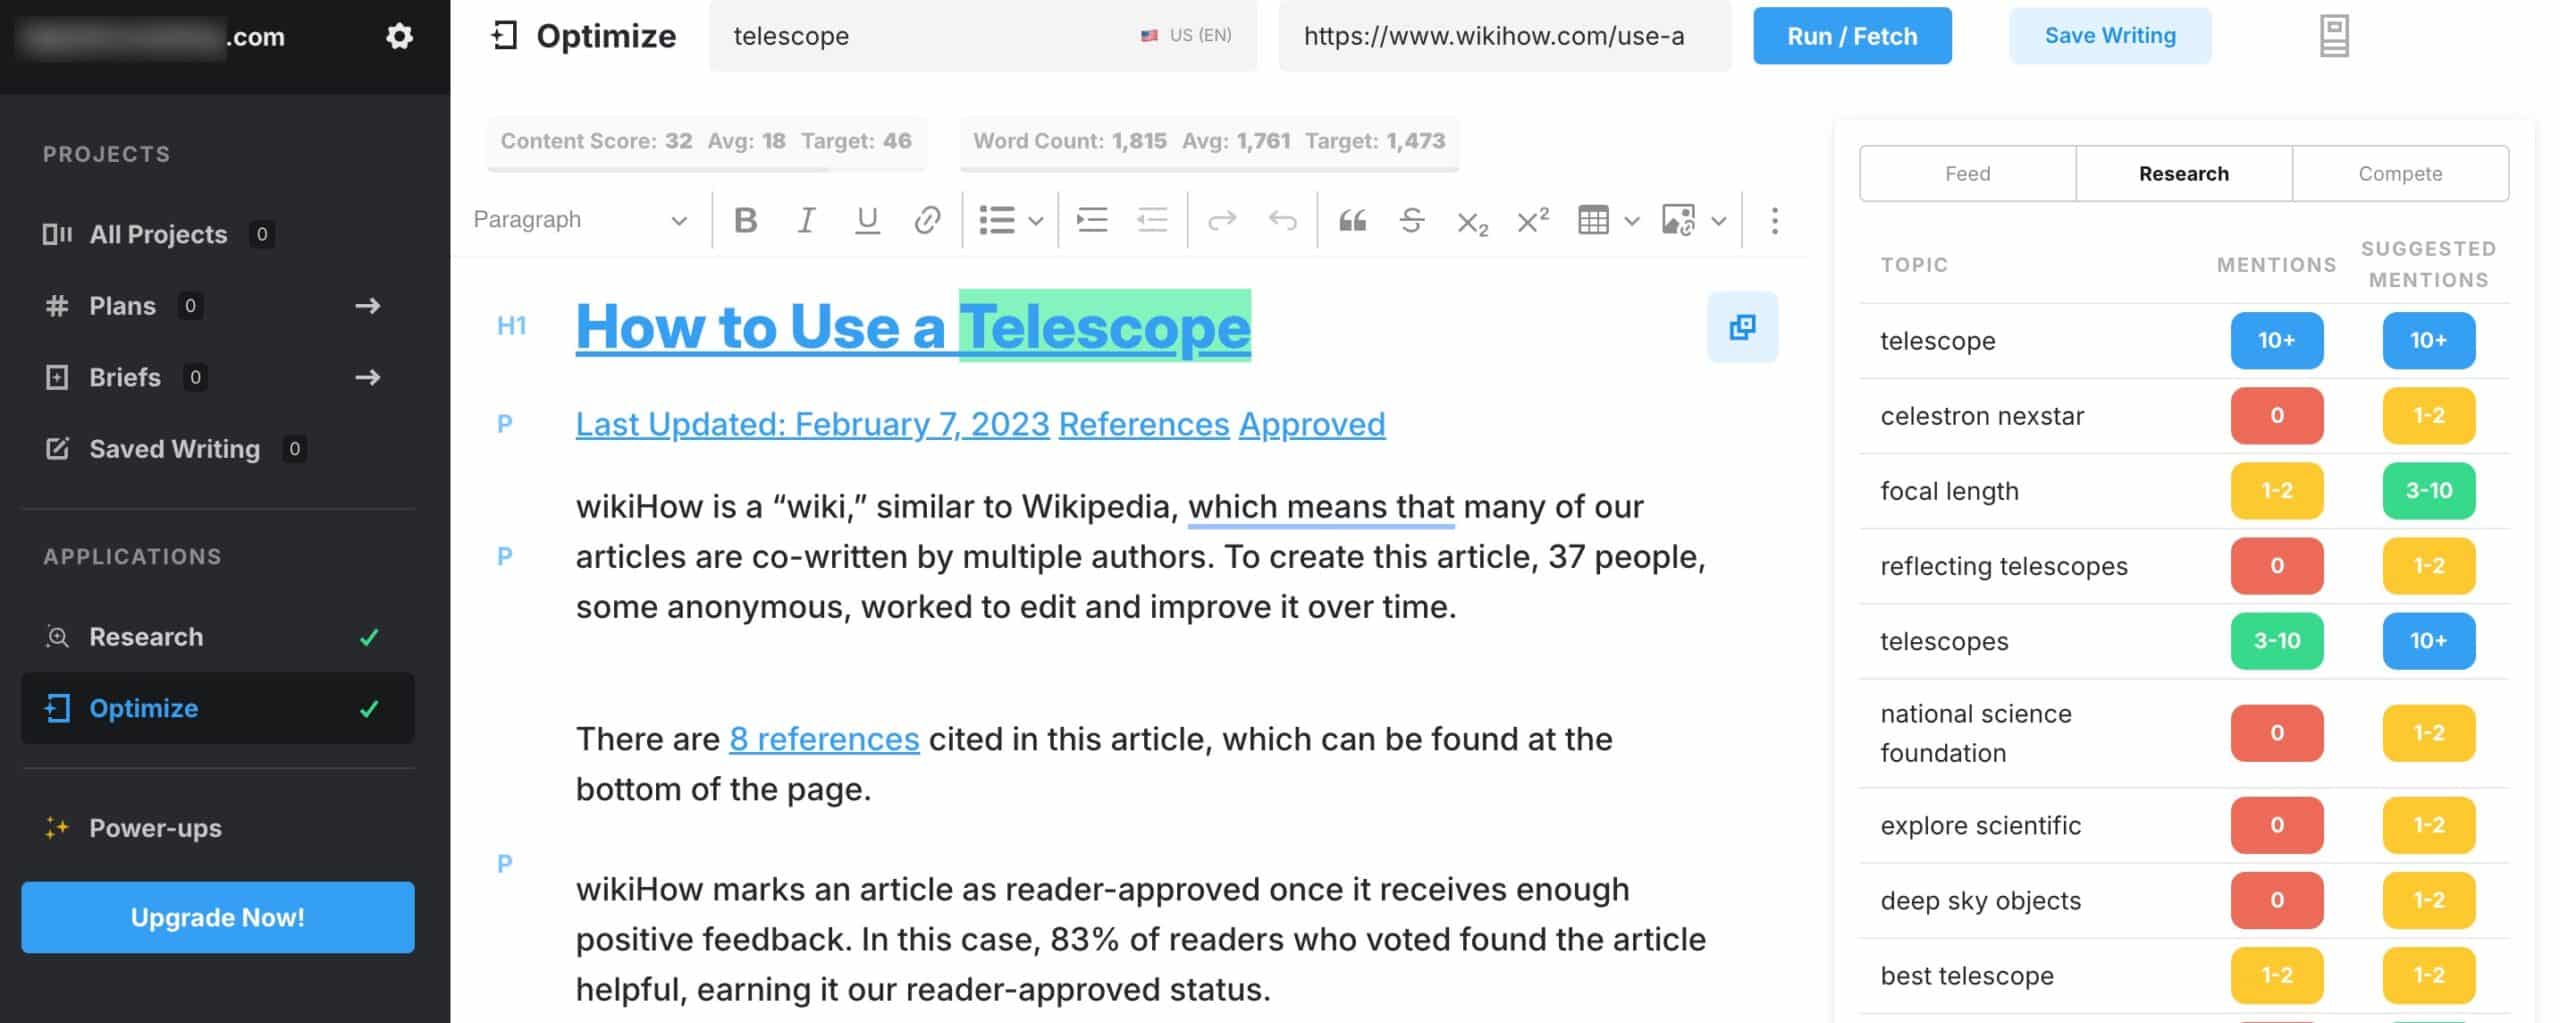Screen dimensions: 2560x1023
Task: Switch to the Feed tab
Action: (x=1967, y=173)
